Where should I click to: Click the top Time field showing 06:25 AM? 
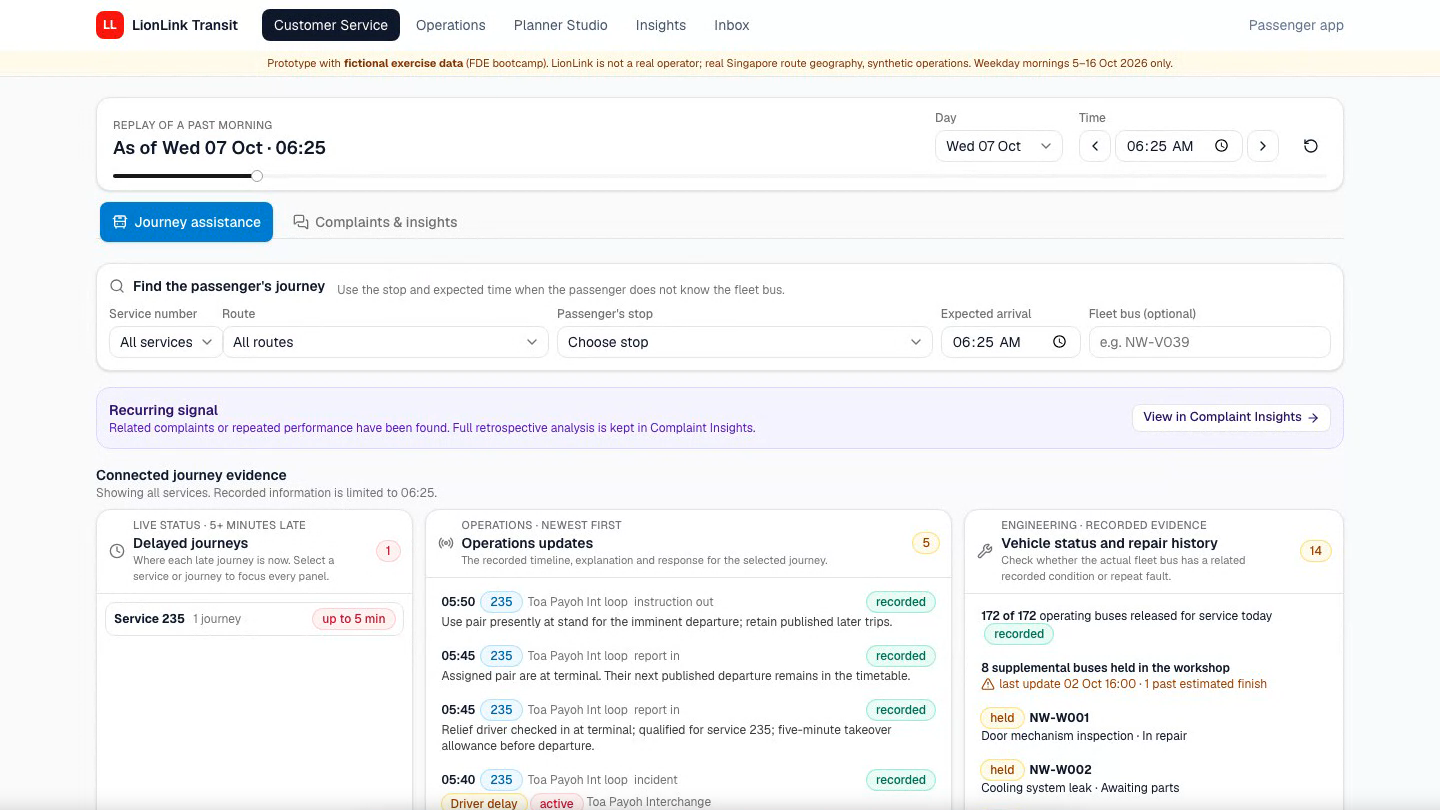tap(1179, 146)
